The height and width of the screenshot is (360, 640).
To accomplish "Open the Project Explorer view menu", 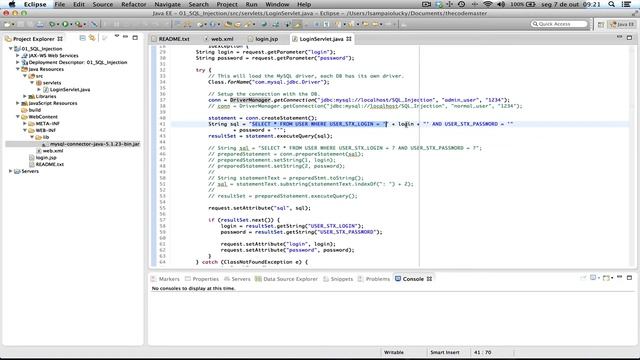I will 117,37.
